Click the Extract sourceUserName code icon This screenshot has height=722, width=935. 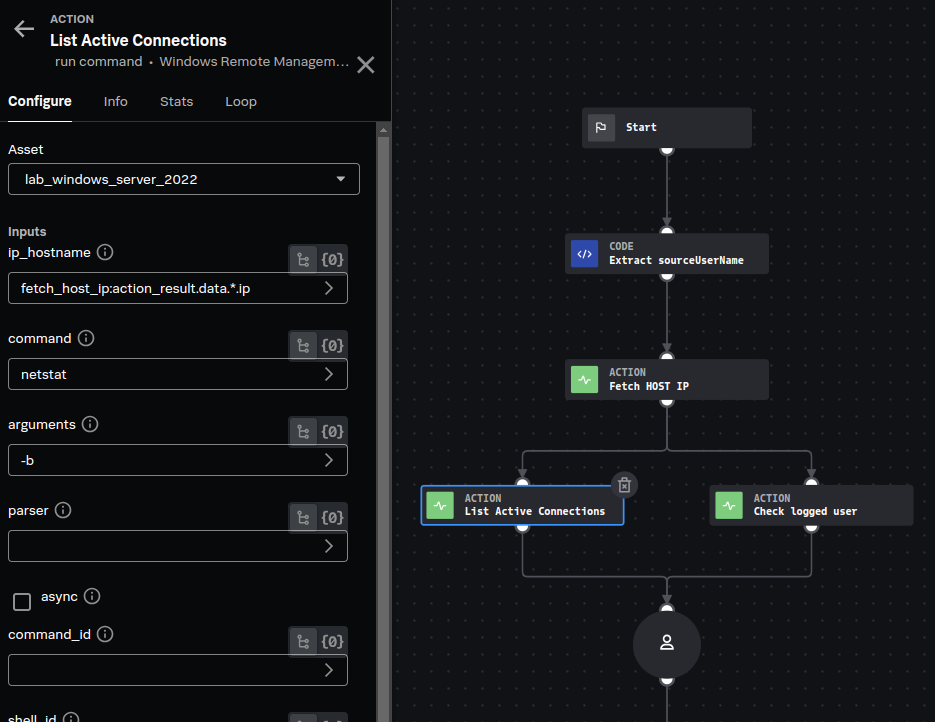584,254
